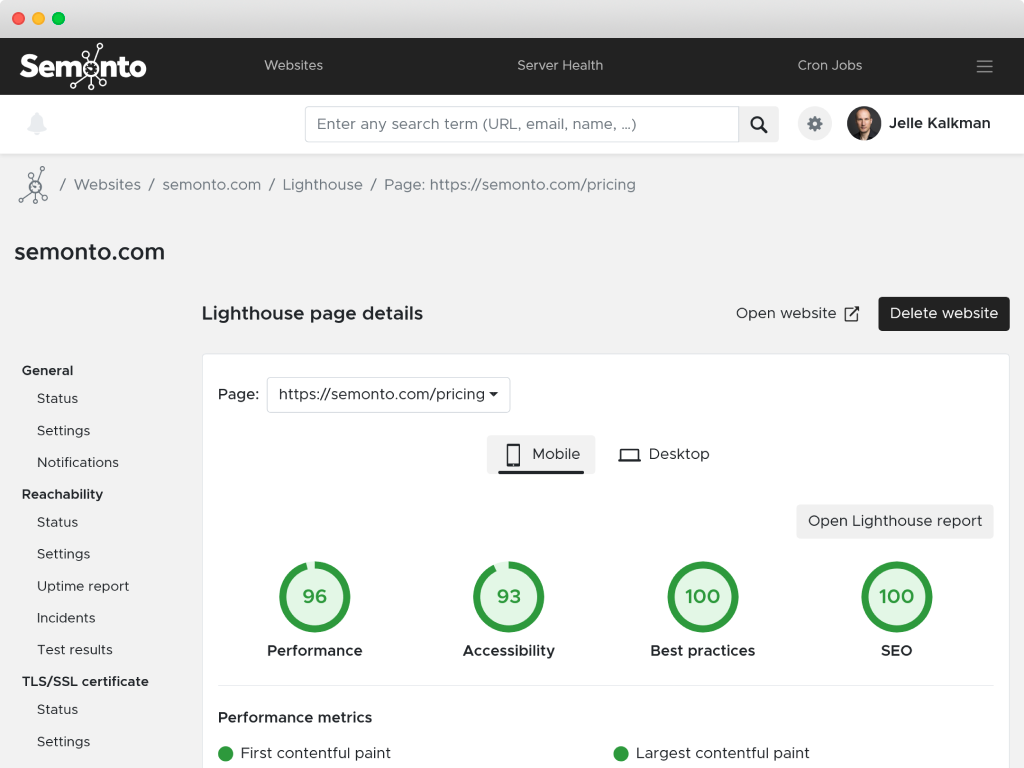Expand the Page URL dropdown
Screen dimensions: 1024x768
388,394
